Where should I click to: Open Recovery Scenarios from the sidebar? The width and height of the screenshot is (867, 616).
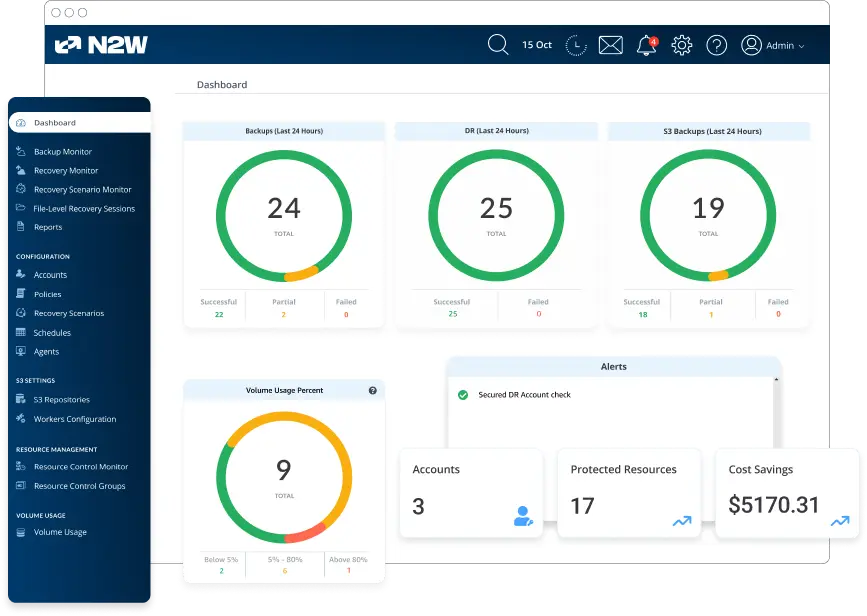click(x=68, y=313)
